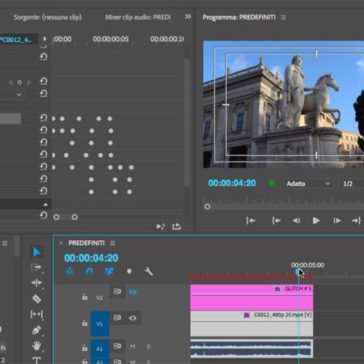Click Go to In point button
The height and width of the screenshot is (364, 364).
point(276,220)
